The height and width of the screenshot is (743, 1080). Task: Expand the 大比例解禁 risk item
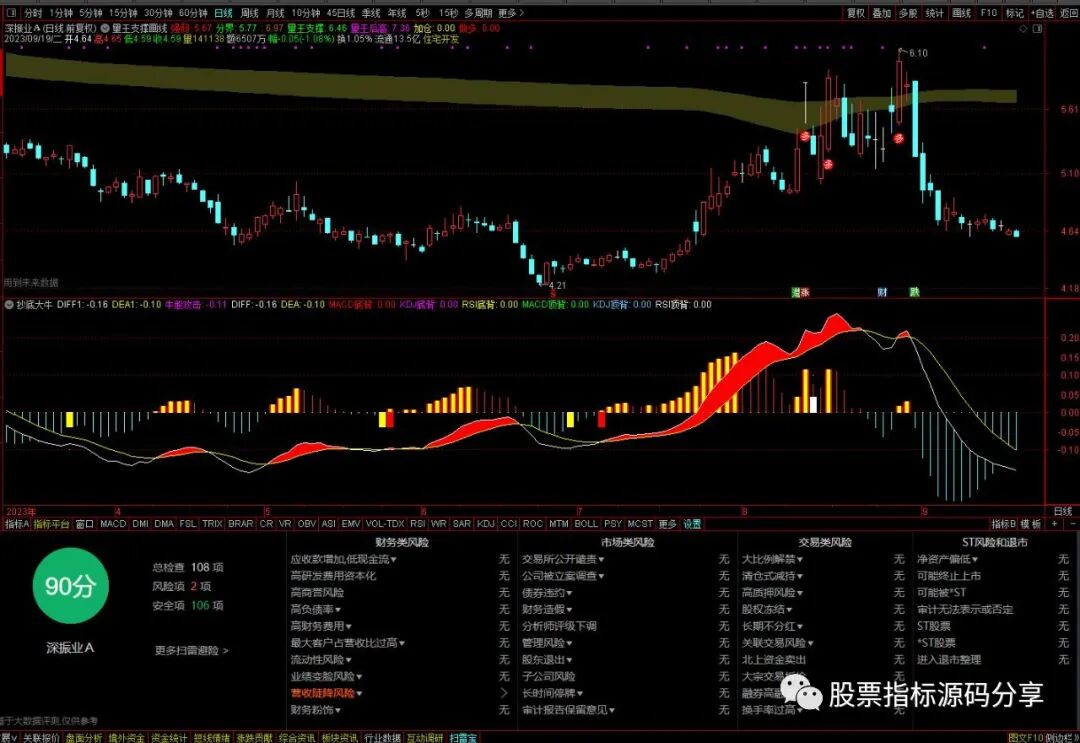click(x=772, y=559)
